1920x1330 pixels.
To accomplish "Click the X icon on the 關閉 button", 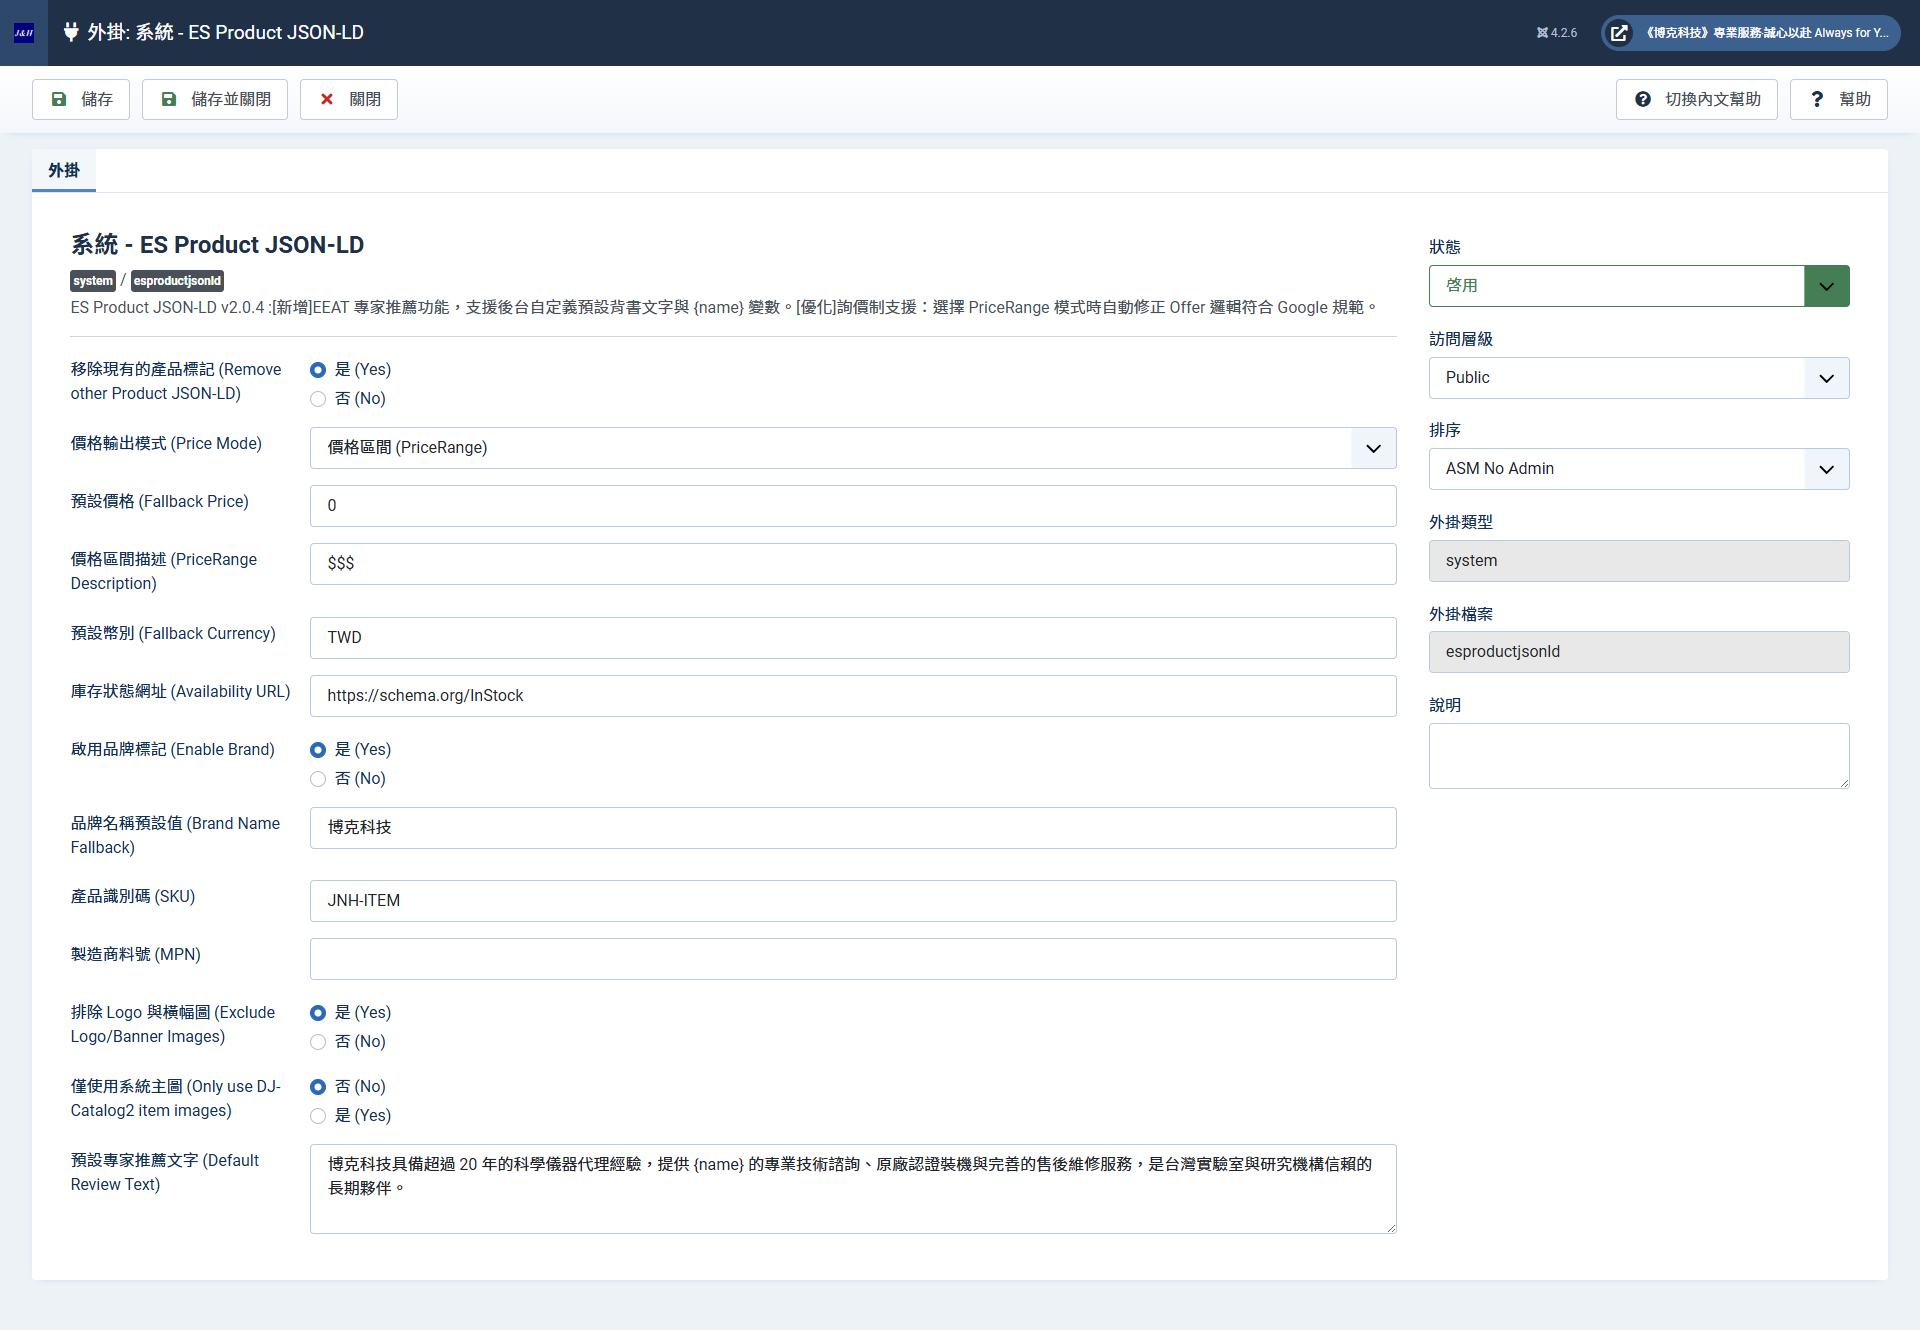I will (x=327, y=99).
